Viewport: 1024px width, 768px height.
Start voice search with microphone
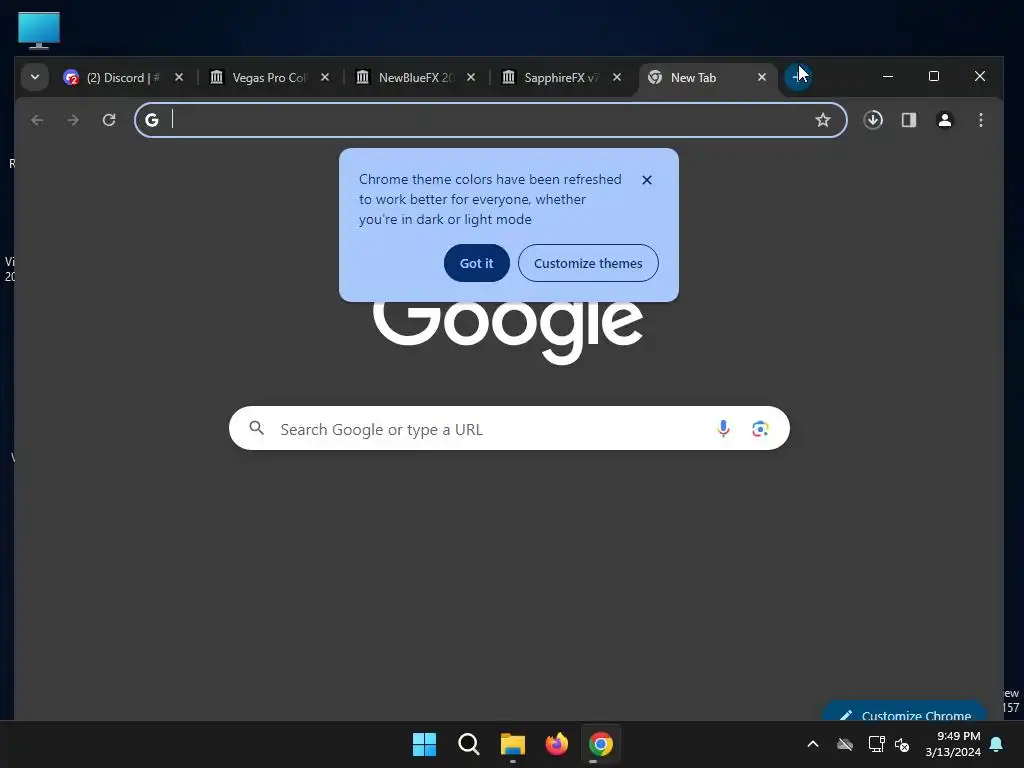pyautogui.click(x=723, y=428)
